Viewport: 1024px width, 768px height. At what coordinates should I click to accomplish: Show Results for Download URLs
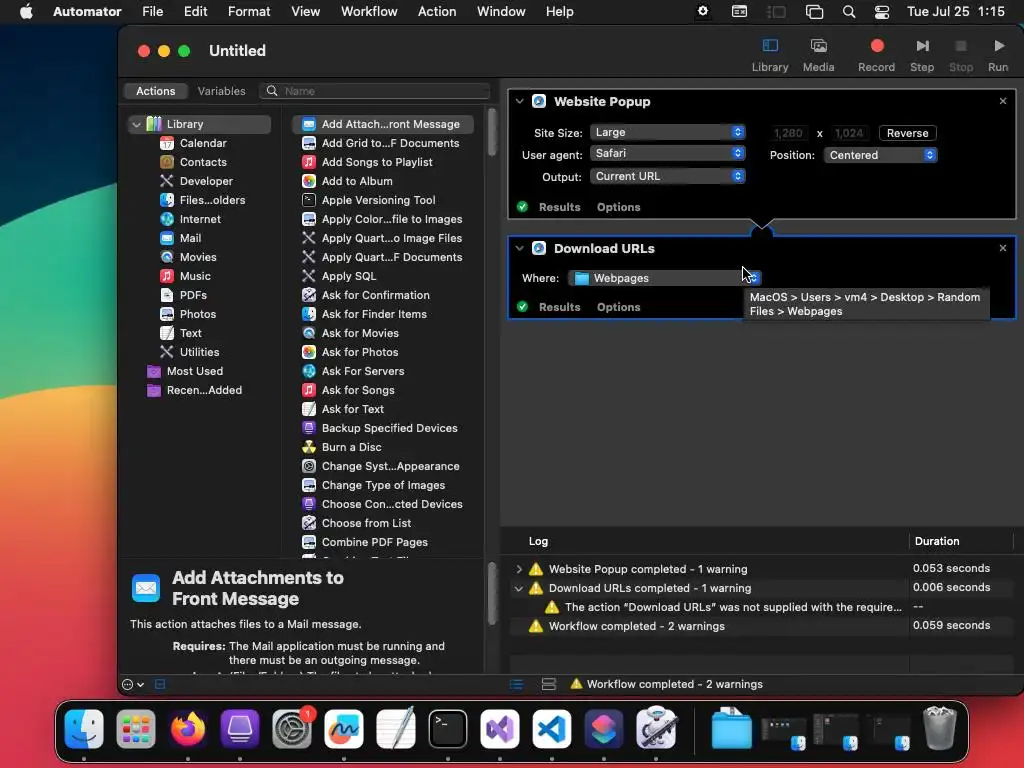click(x=559, y=307)
